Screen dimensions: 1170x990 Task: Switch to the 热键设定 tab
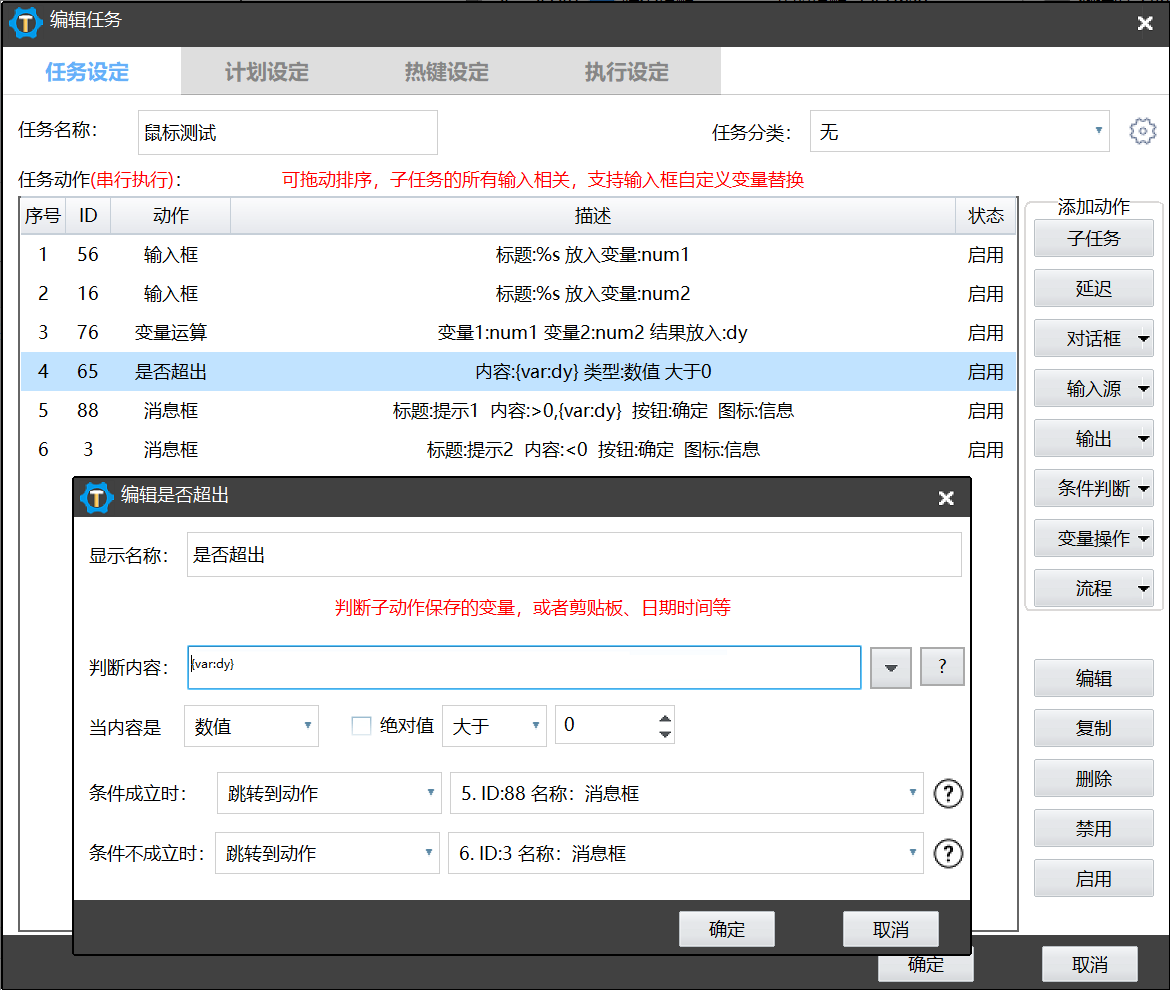(x=447, y=72)
